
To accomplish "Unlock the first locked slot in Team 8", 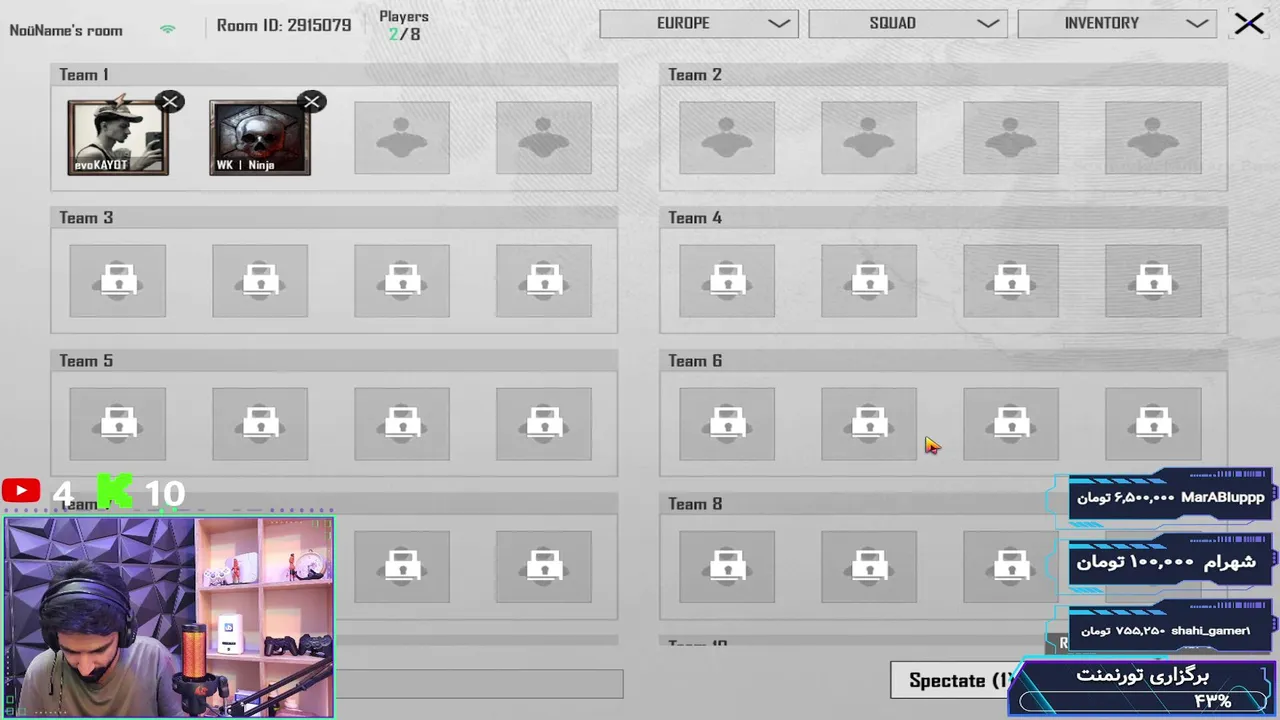I will click(727, 567).
